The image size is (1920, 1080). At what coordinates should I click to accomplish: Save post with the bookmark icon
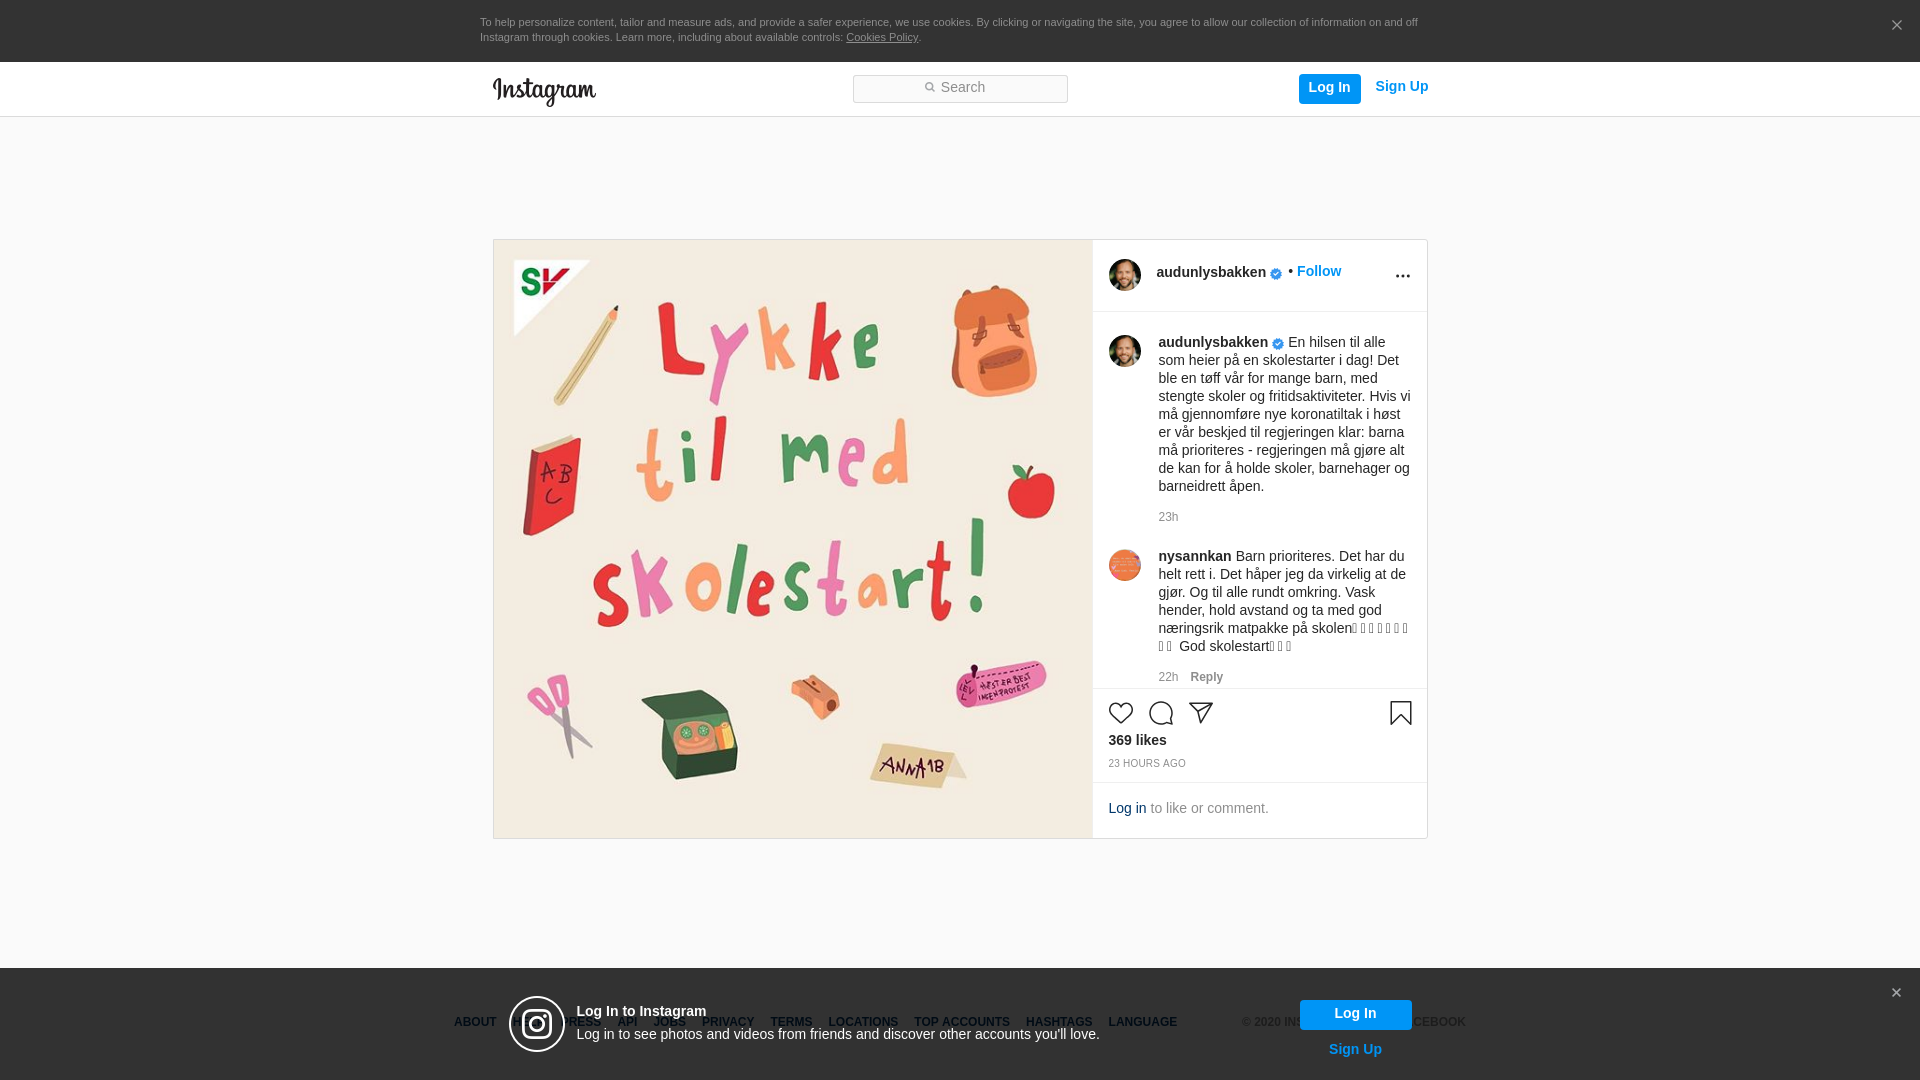click(x=1400, y=713)
